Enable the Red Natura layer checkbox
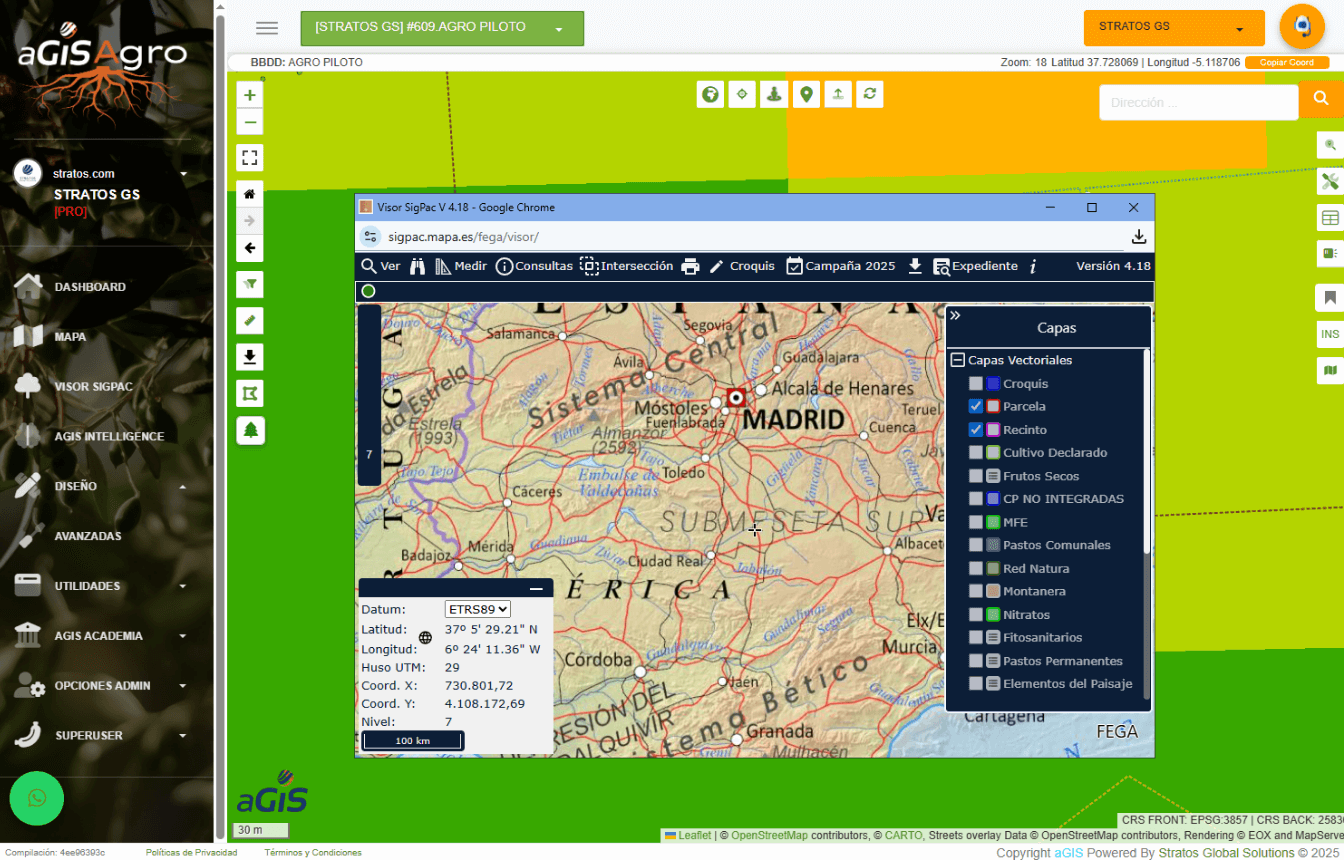 pyautogui.click(x=975, y=568)
